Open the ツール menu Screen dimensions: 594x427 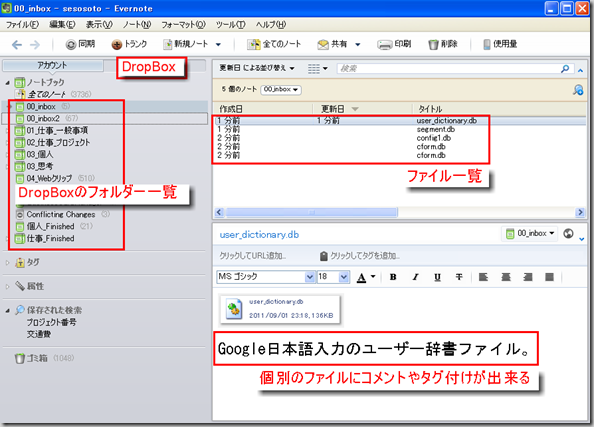pyautogui.click(x=230, y=25)
